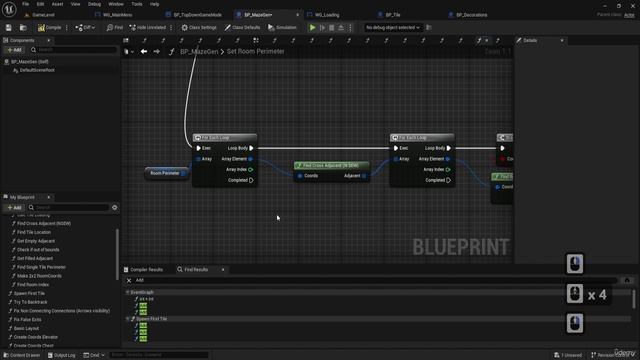Open the Diff dropdown
The height and width of the screenshot is (360, 640).
pos(85,27)
